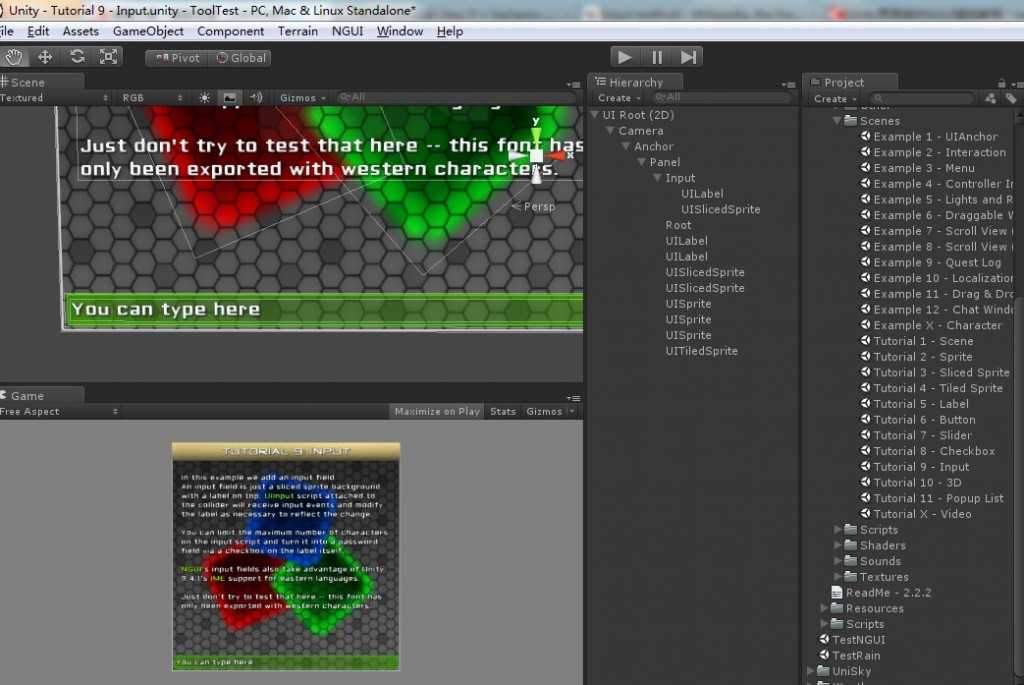Start Play mode
This screenshot has width=1024, height=685.
click(625, 57)
